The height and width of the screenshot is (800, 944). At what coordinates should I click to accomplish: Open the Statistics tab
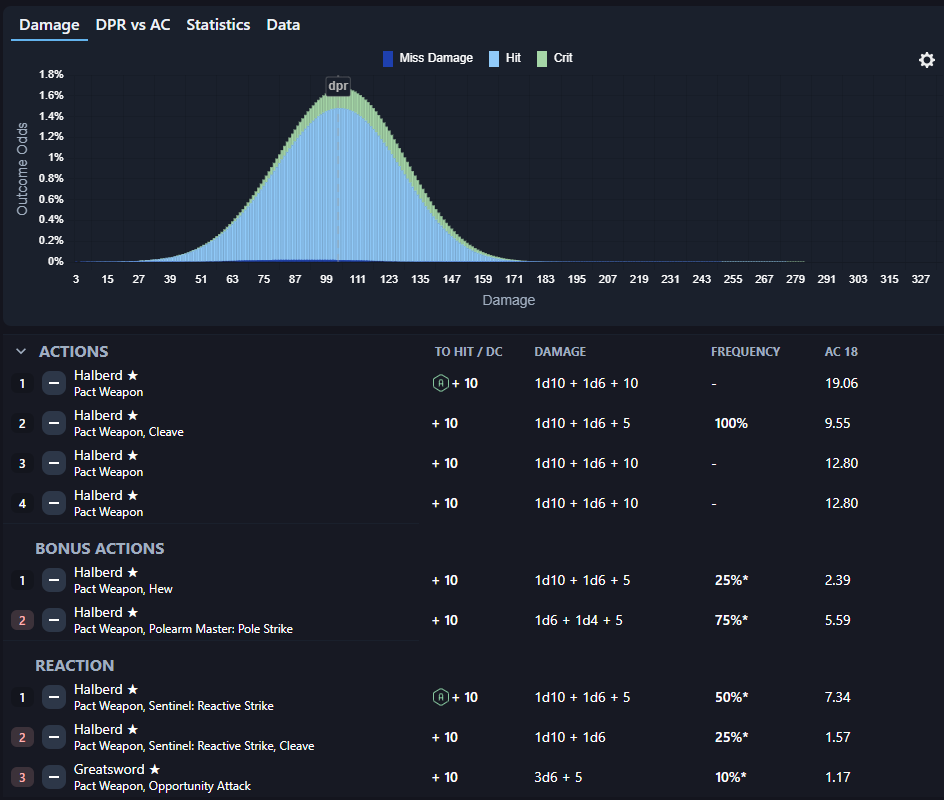coord(218,25)
